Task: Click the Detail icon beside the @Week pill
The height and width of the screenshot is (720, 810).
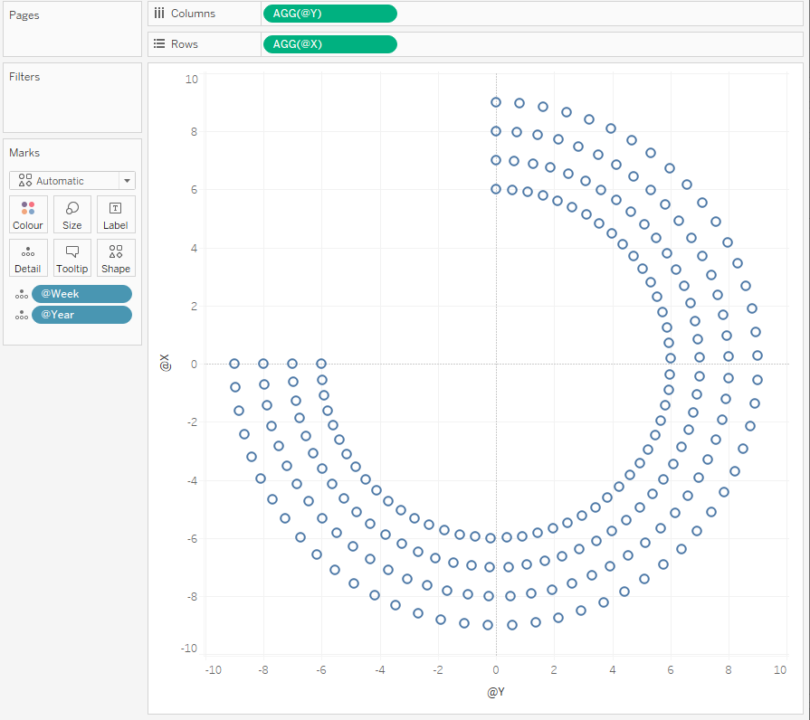Action: tap(20, 293)
